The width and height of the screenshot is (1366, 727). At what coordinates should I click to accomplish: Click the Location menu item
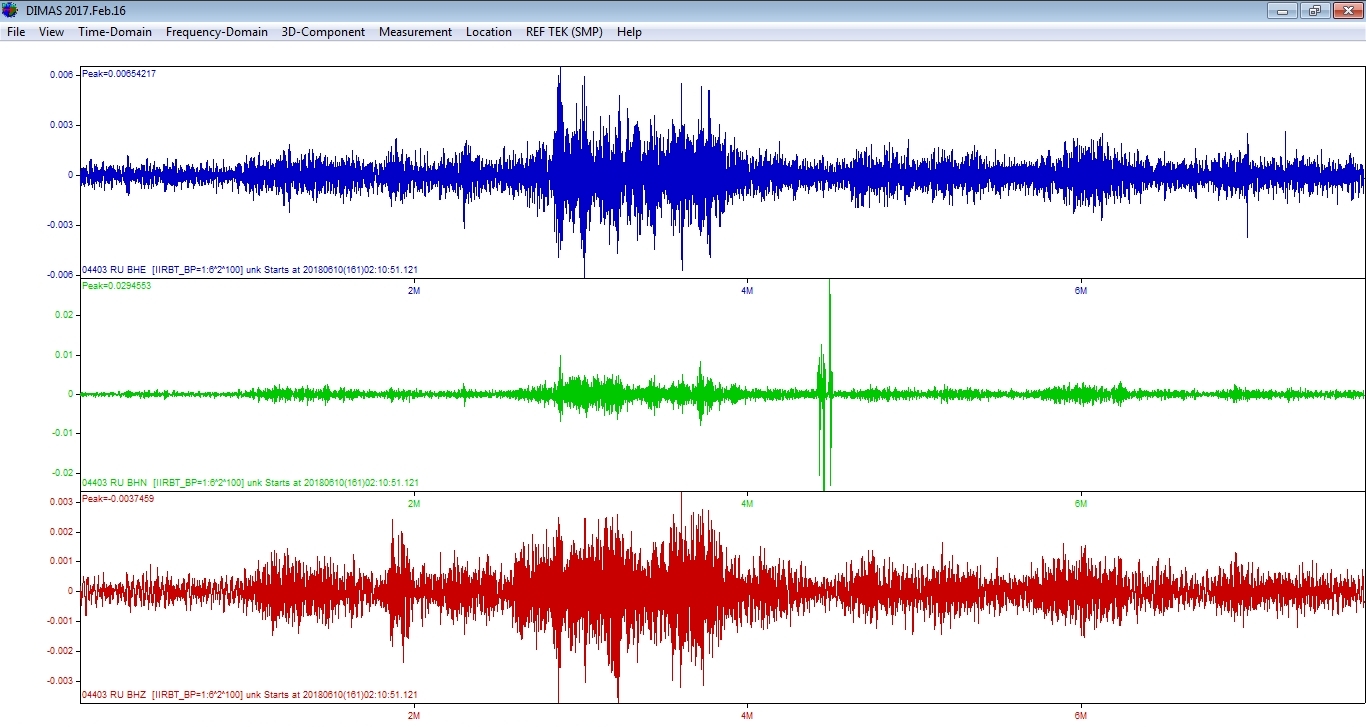[x=488, y=32]
